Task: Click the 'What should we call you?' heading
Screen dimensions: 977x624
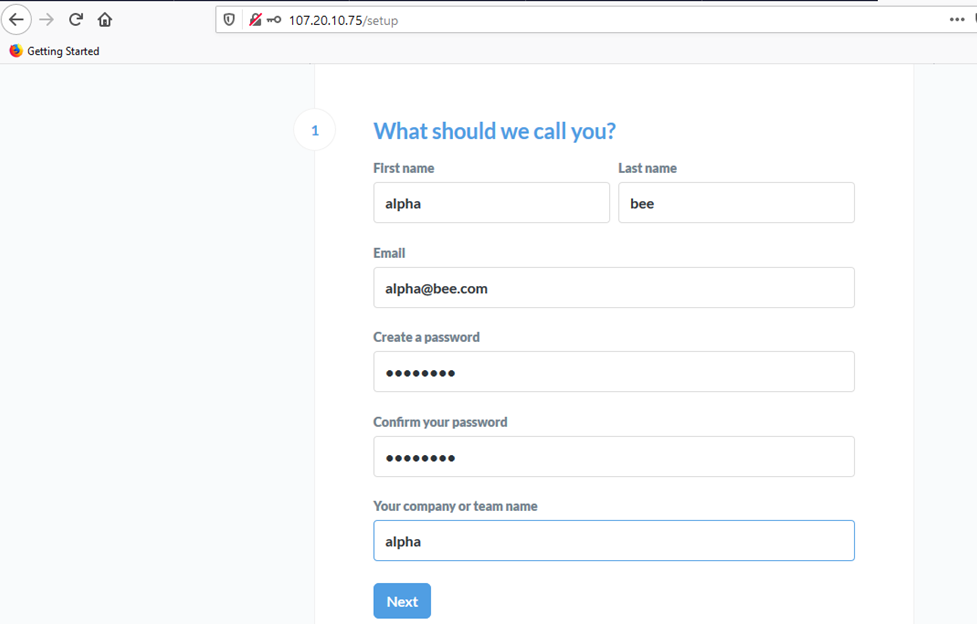Action: [x=494, y=132]
